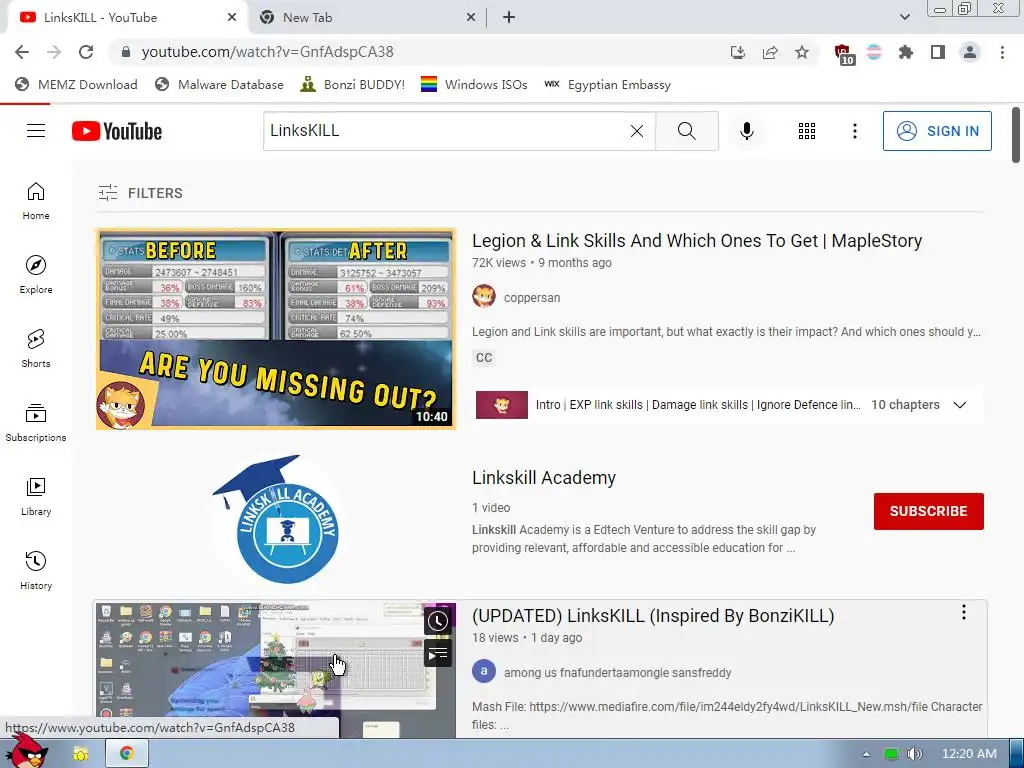Click the address bar URL

coord(267,52)
